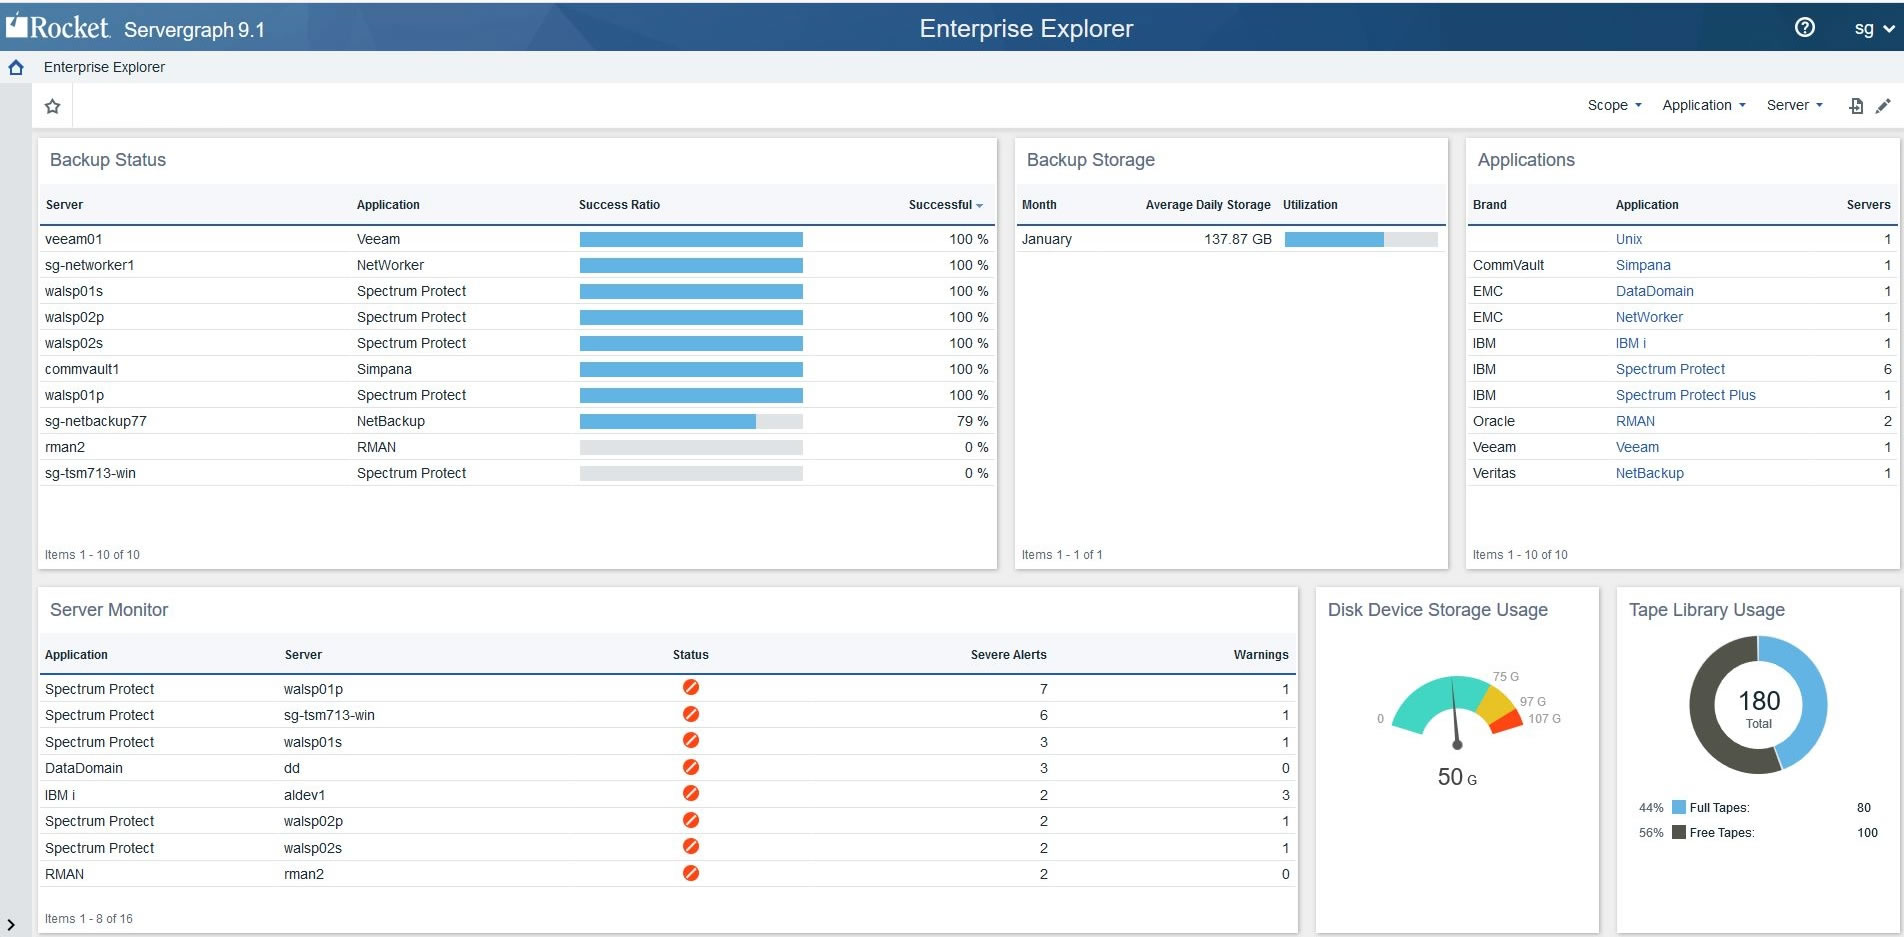Image resolution: width=1904 pixels, height=937 pixels.
Task: Open the IBM i application link
Action: pos(1630,343)
